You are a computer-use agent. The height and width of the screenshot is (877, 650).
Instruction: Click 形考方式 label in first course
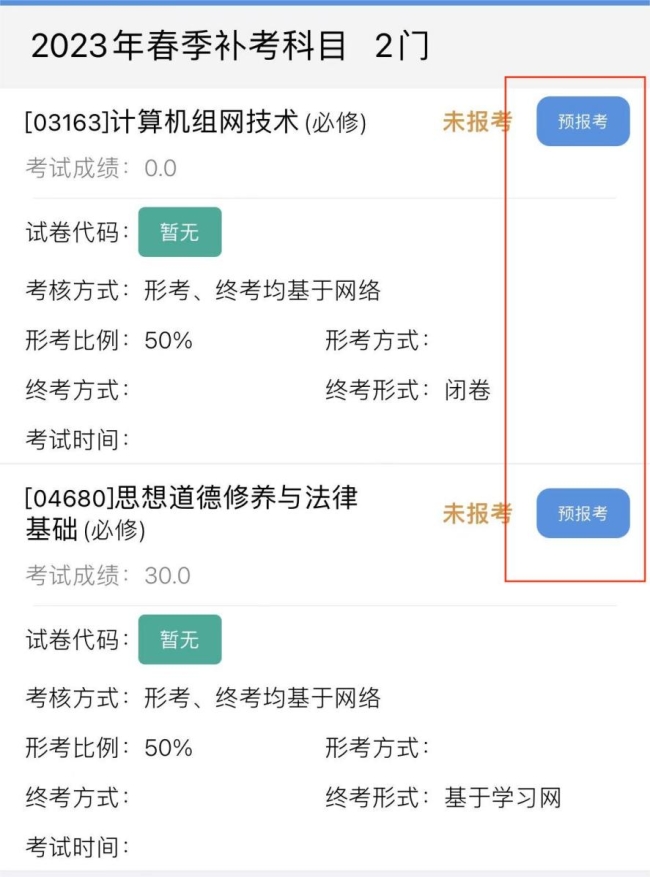tap(377, 341)
